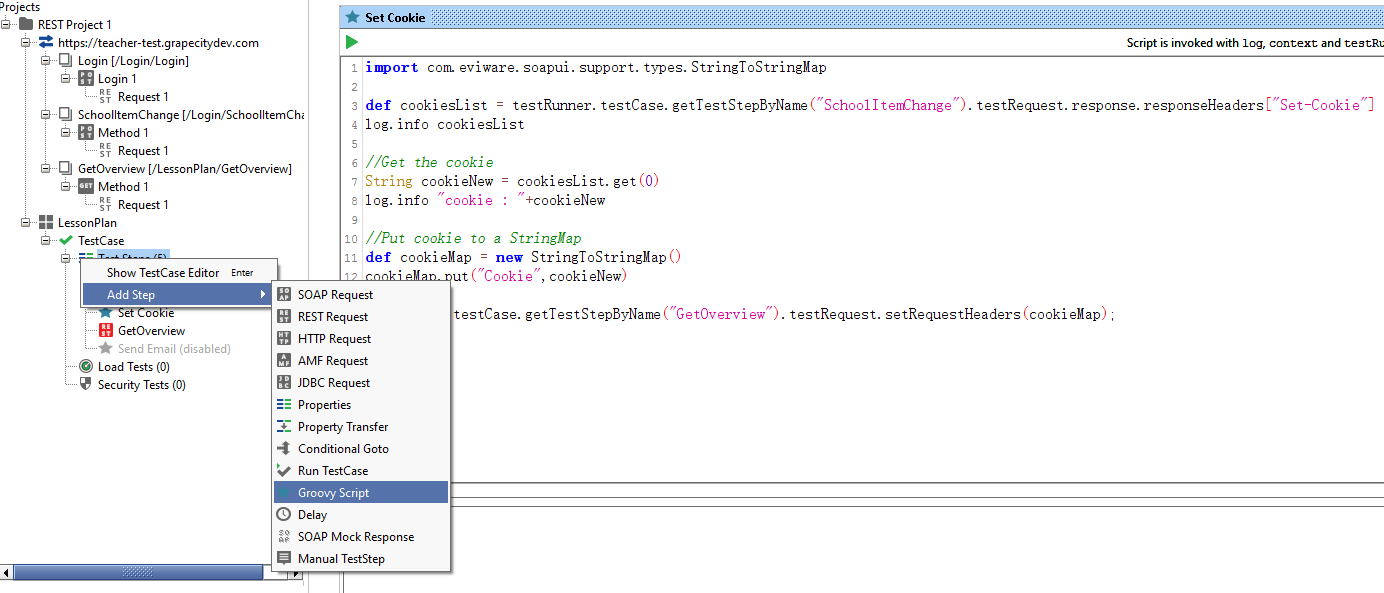Collapse the LessonPlan test suite node
Screen dimensions: 1384x593
click(x=27, y=222)
